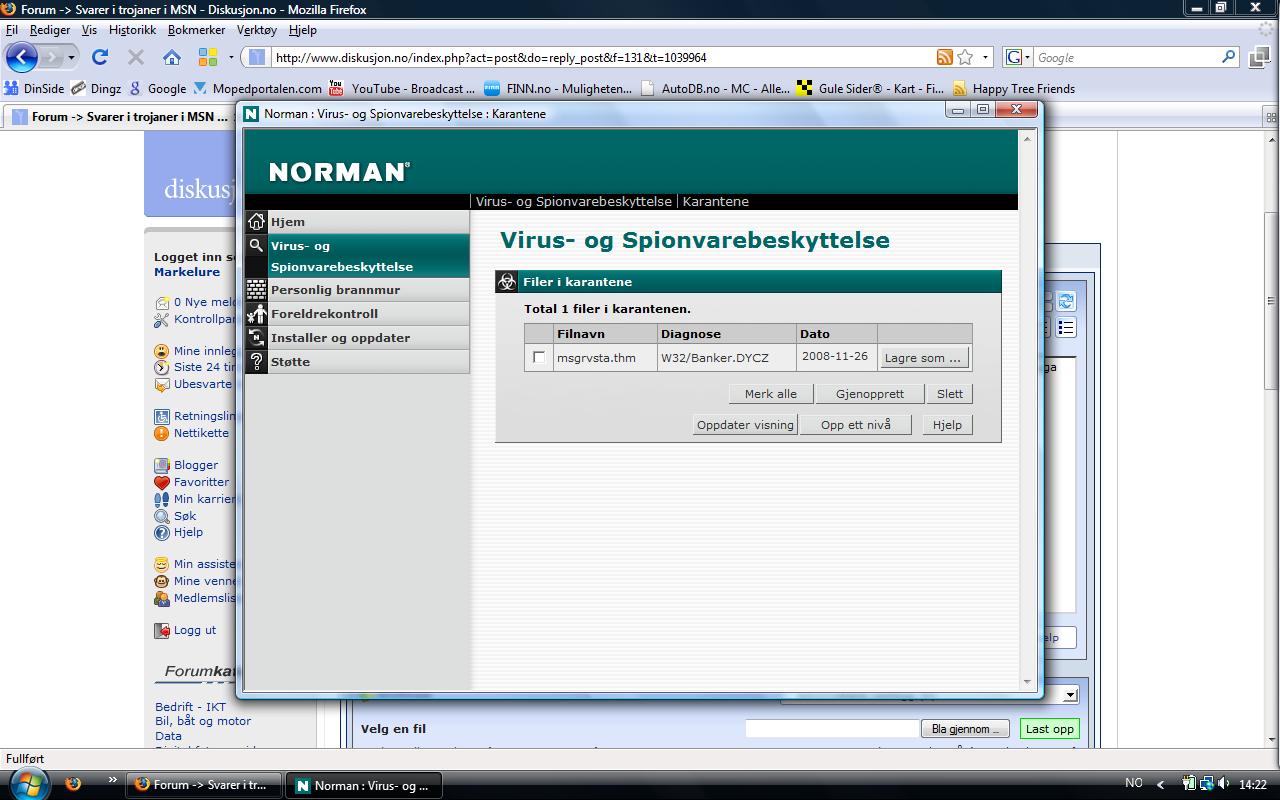This screenshot has width=1280, height=800.
Task: Click the Opp ett nivå button
Action: (856, 425)
